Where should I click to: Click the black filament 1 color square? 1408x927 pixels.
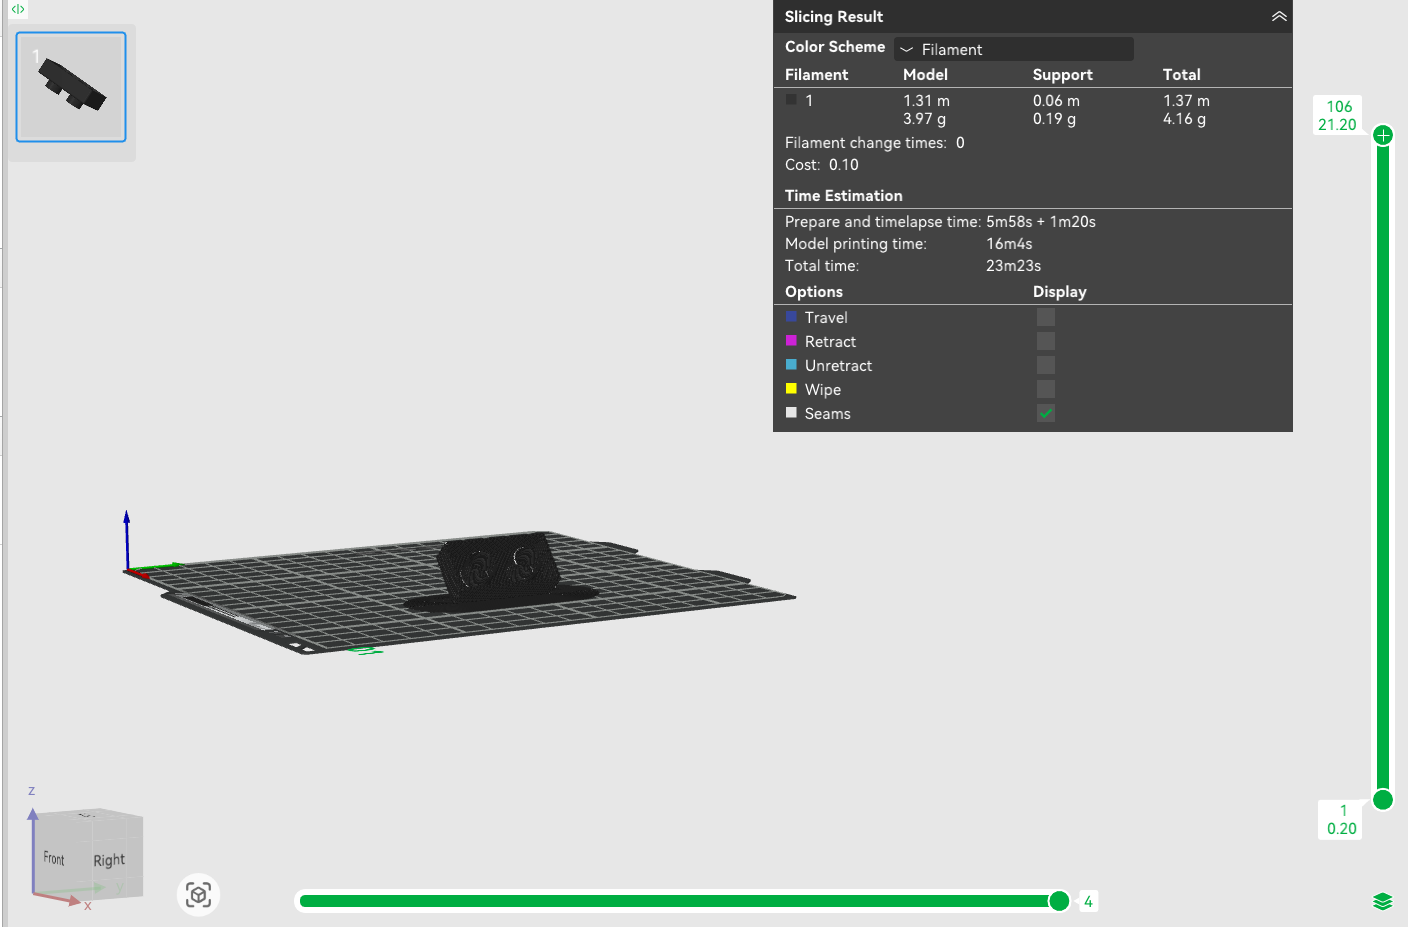click(x=791, y=100)
